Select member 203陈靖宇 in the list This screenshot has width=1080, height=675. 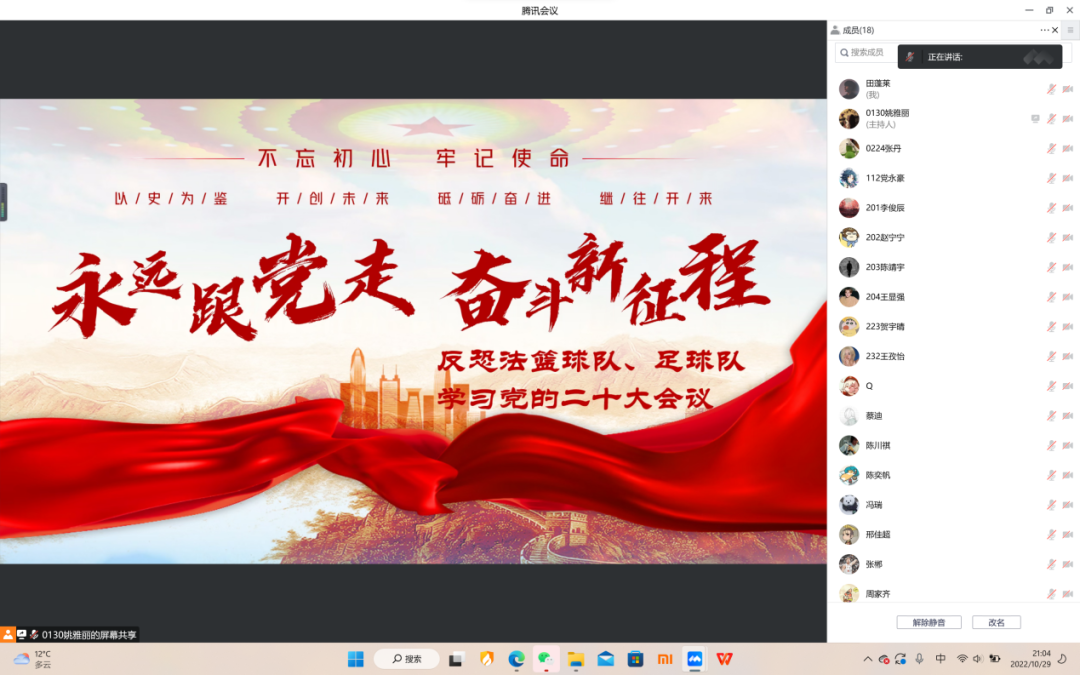(885, 267)
